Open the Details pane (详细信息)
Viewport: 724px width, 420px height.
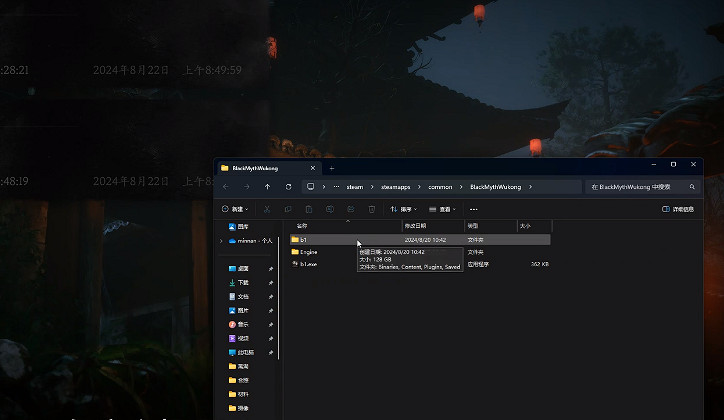pos(678,209)
